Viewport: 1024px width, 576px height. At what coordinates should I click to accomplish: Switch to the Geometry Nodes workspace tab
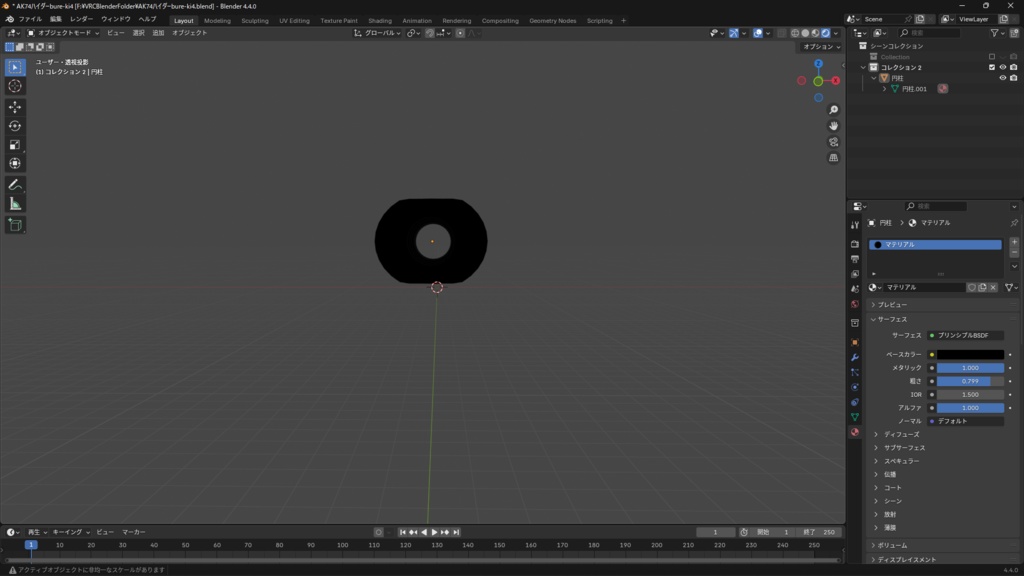click(x=552, y=21)
